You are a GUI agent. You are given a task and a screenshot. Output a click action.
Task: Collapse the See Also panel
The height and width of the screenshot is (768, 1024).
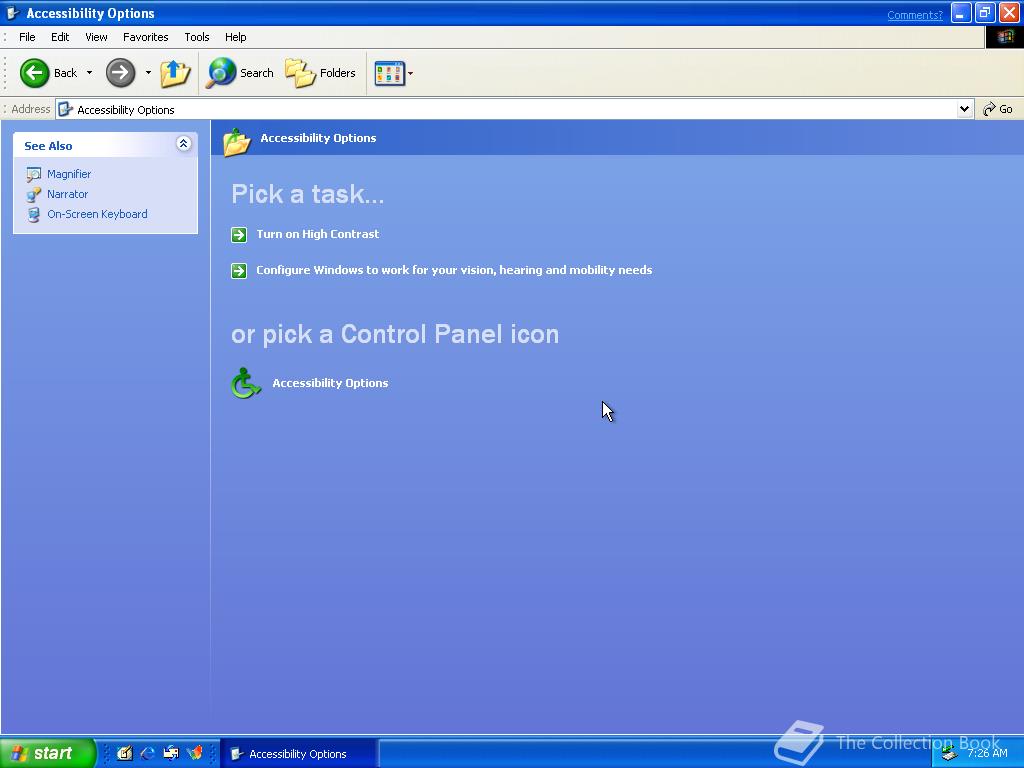click(184, 144)
